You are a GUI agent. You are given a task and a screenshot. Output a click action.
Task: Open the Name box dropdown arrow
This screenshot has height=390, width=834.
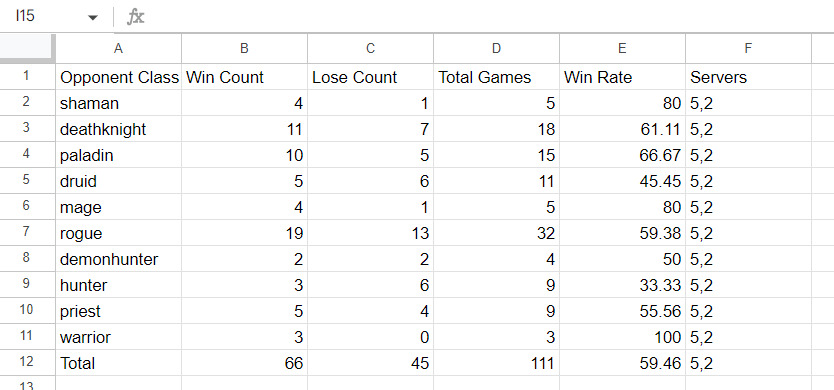[93, 18]
